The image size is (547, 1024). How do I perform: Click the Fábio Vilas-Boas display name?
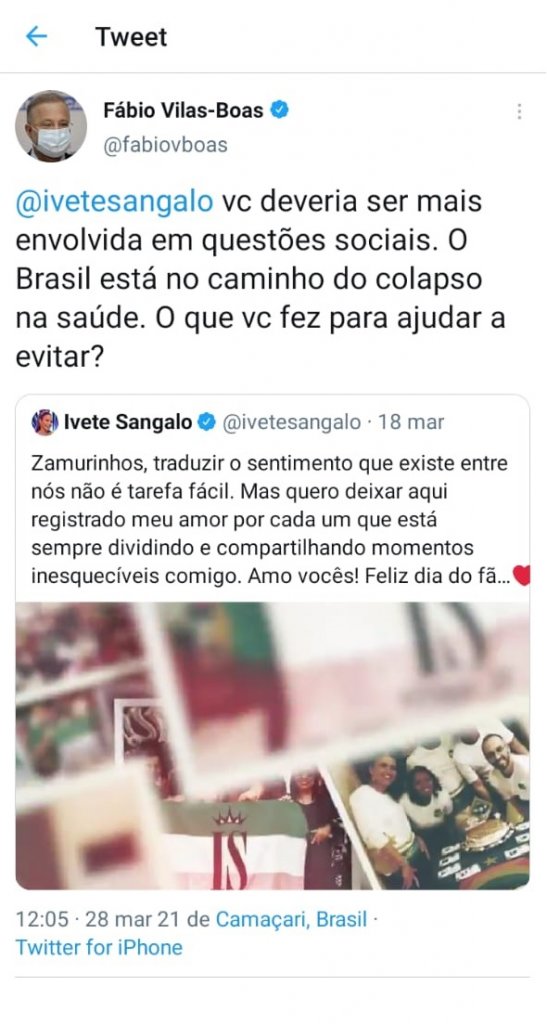183,110
